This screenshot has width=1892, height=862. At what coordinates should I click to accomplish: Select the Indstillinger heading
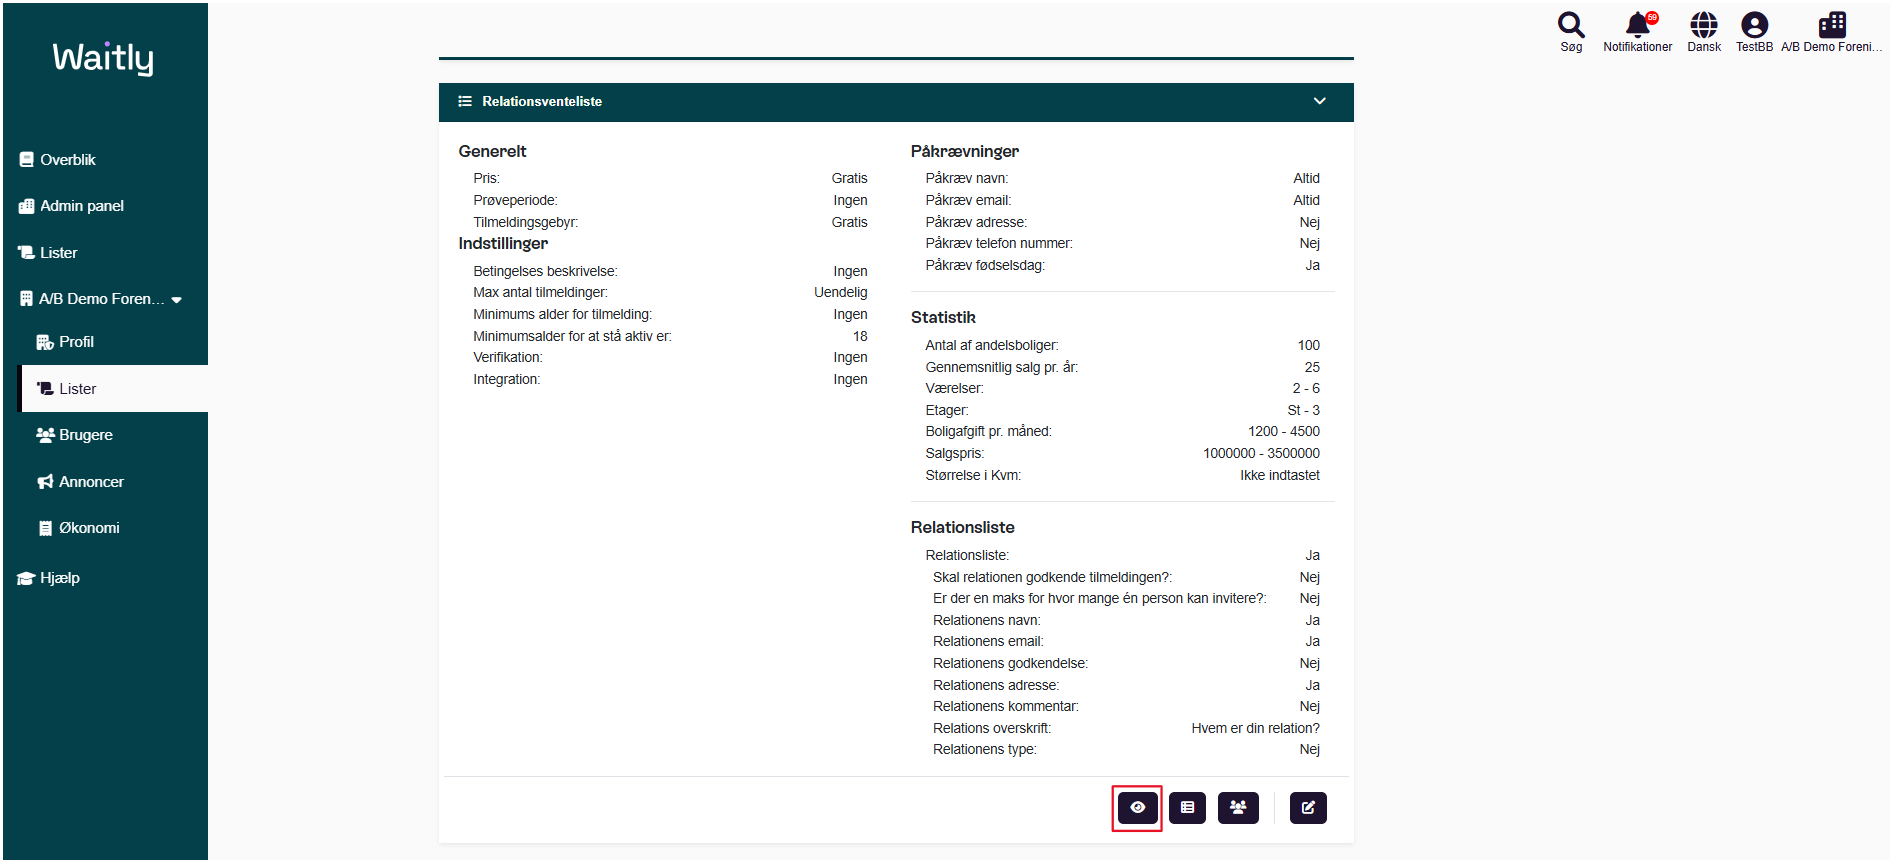pos(503,243)
